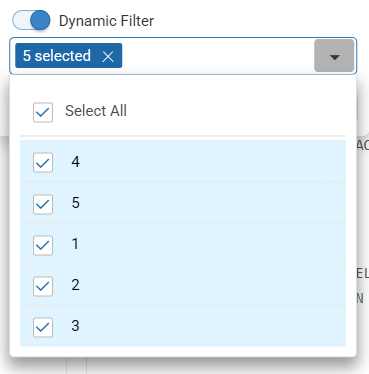This screenshot has width=369, height=374.
Task: Click the list item text '5'
Action: click(x=76, y=203)
